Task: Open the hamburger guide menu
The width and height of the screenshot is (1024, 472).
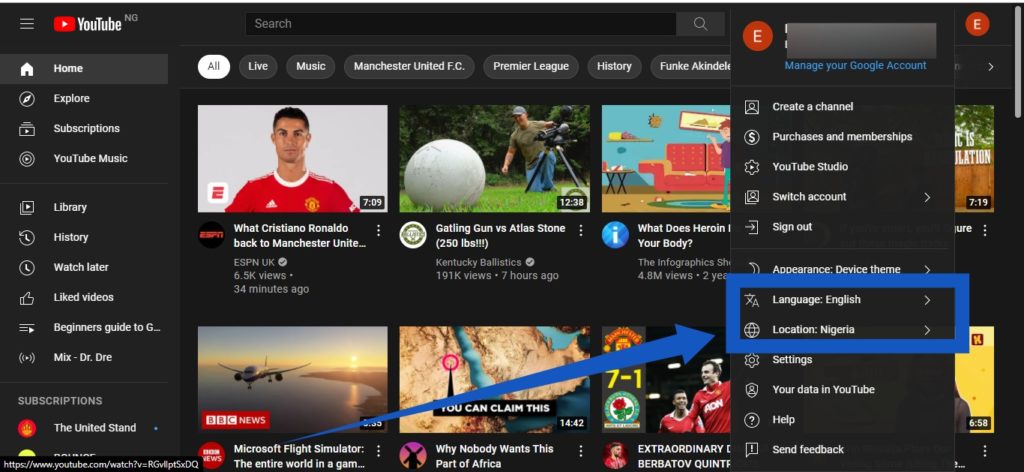Action: tap(27, 24)
